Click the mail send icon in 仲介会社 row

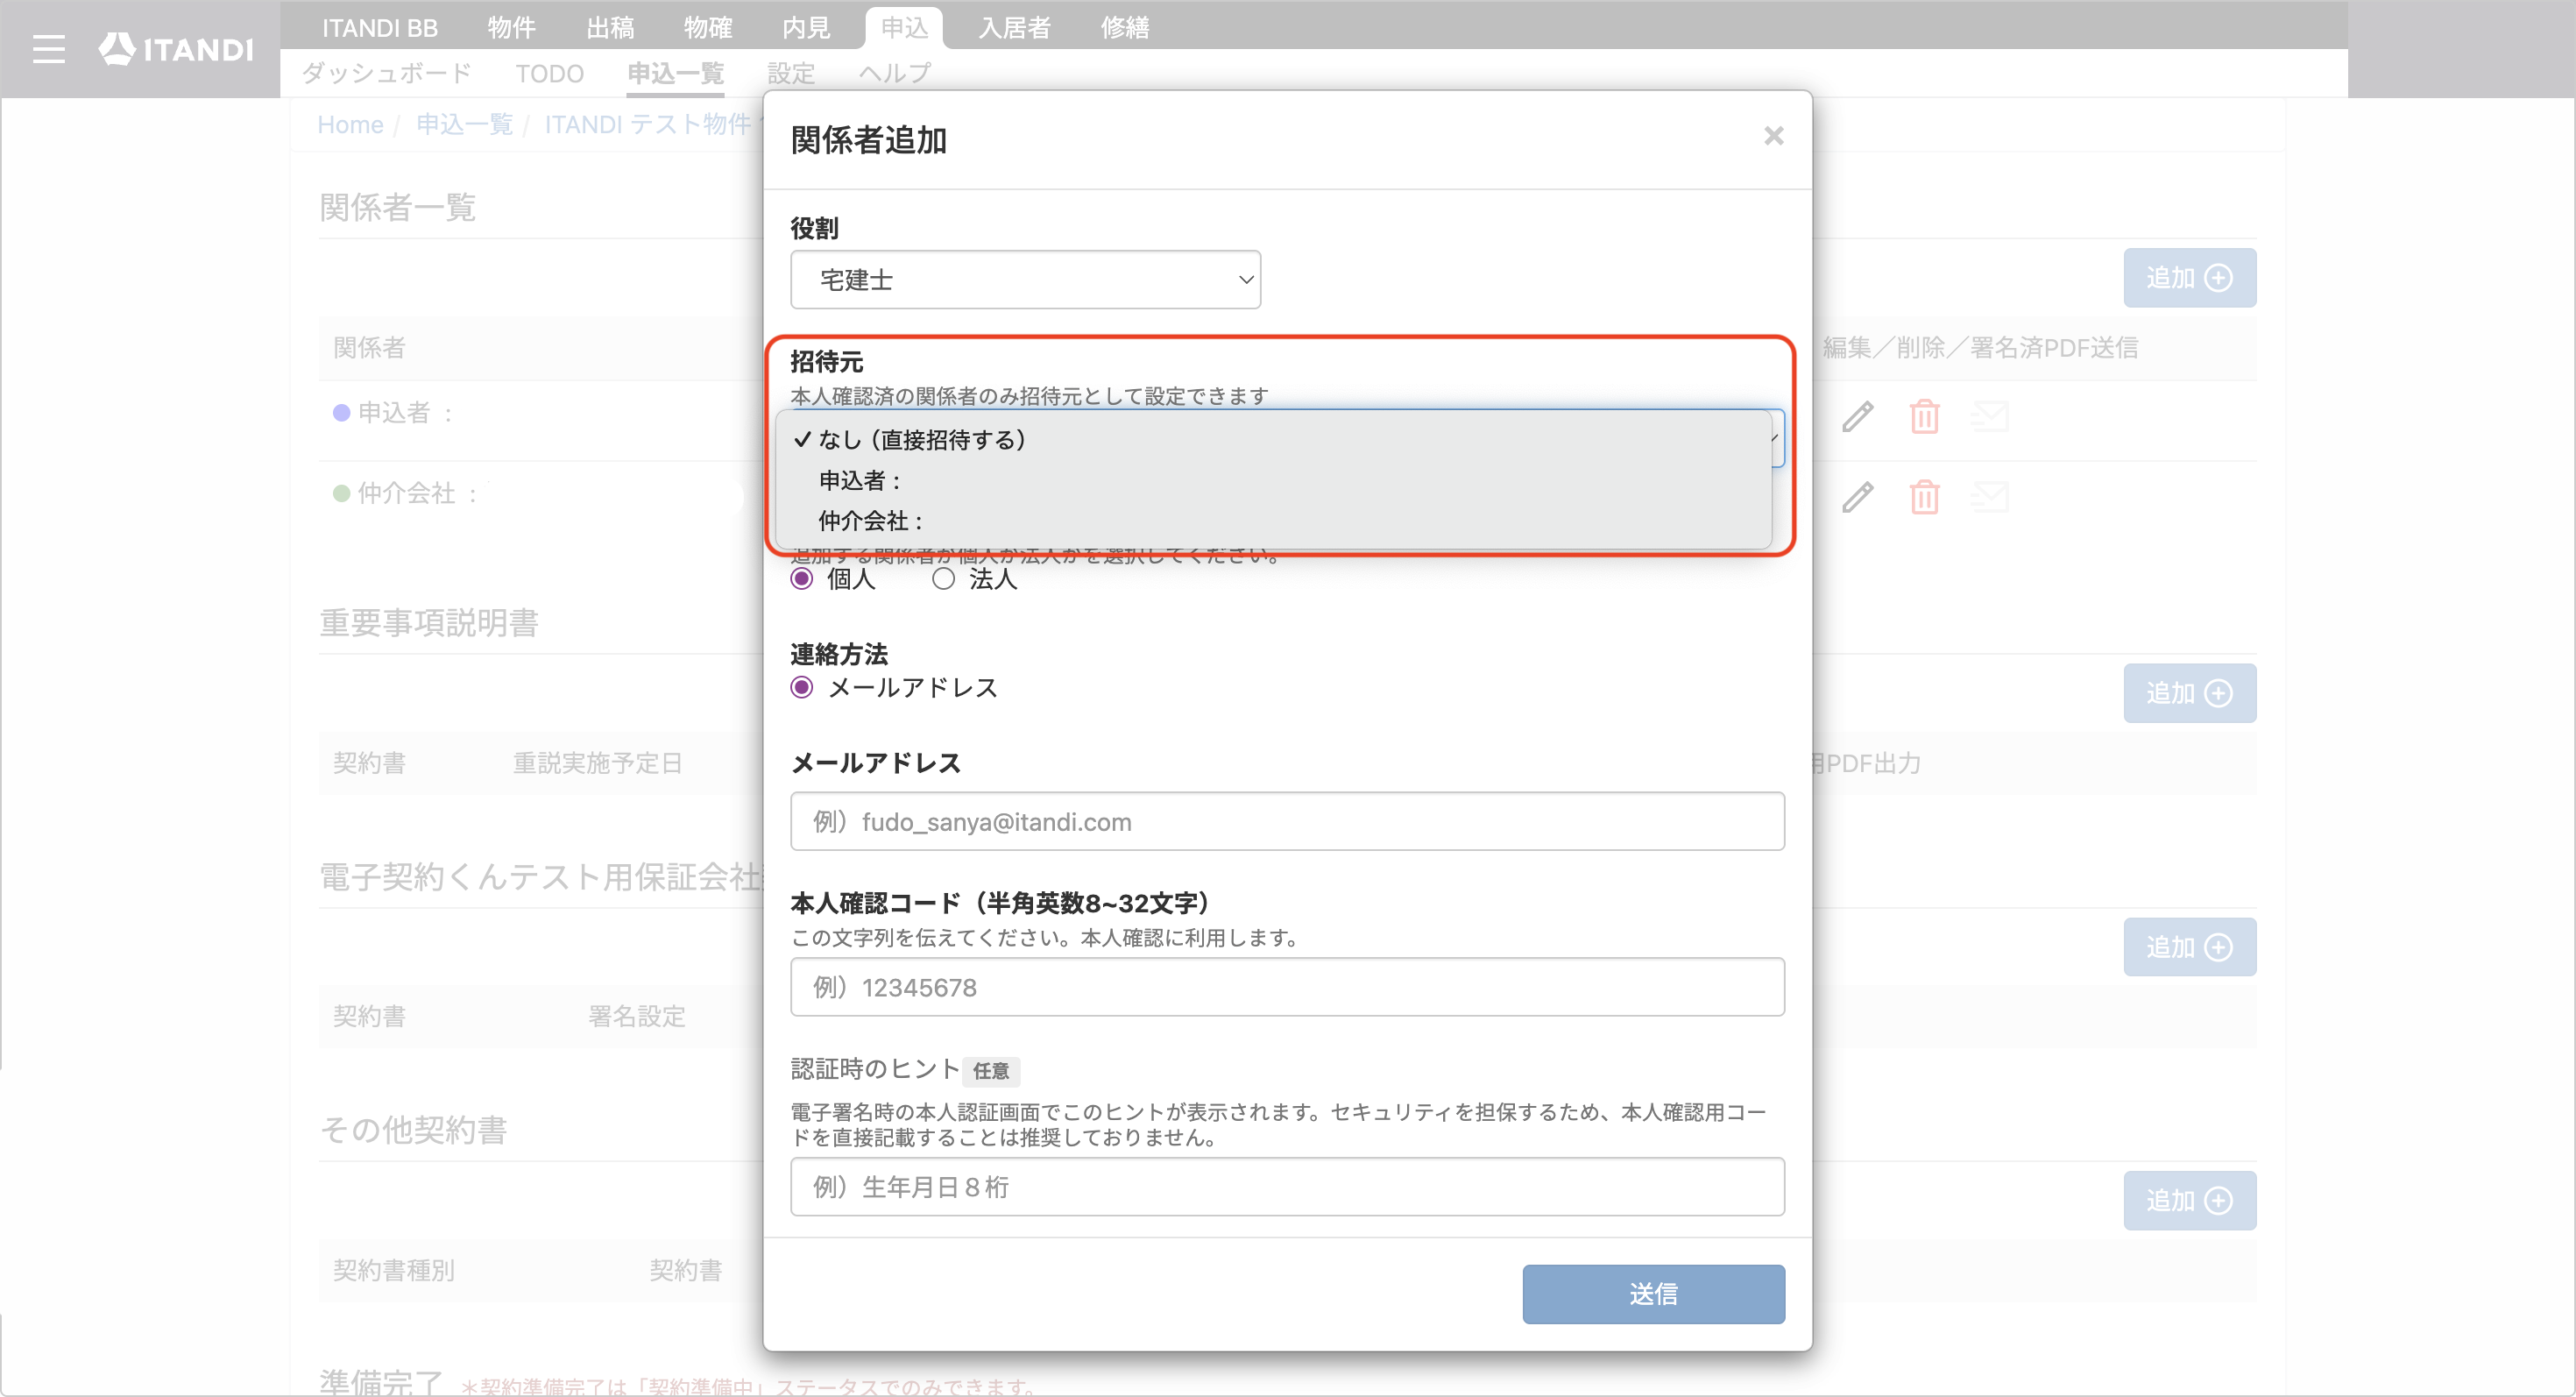coord(1990,497)
